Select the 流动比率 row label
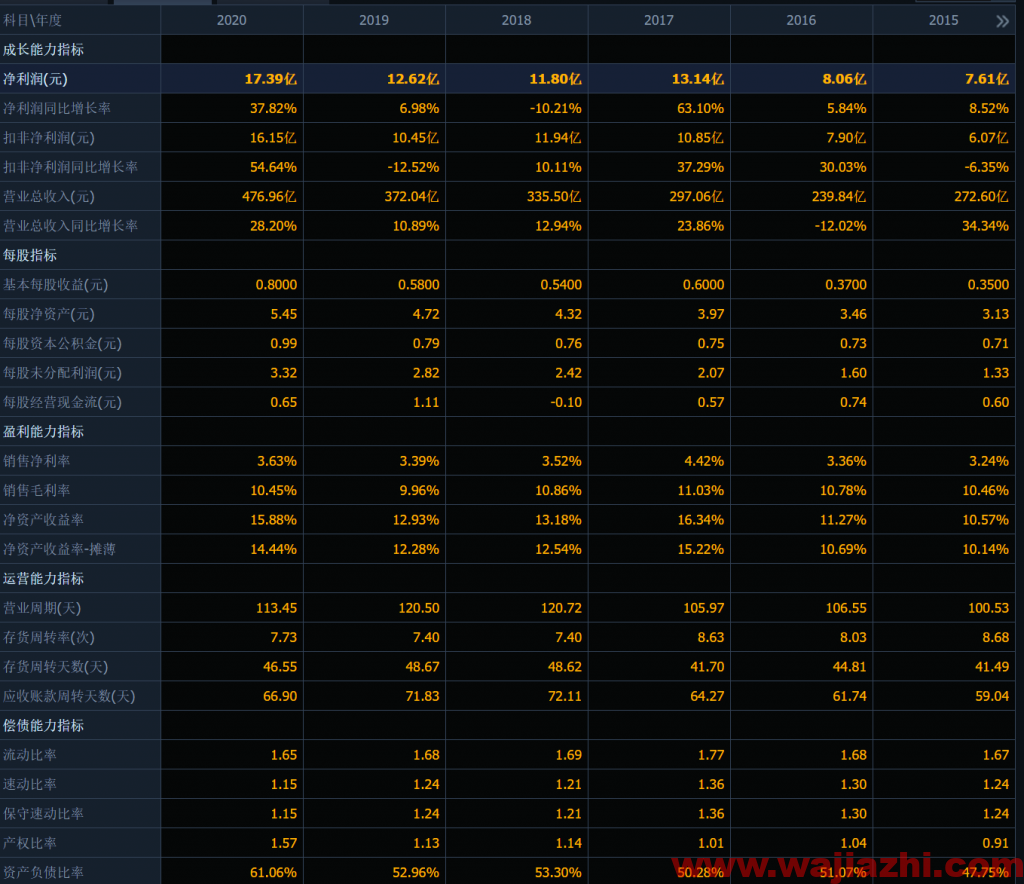This screenshot has height=884, width=1024. [30, 755]
